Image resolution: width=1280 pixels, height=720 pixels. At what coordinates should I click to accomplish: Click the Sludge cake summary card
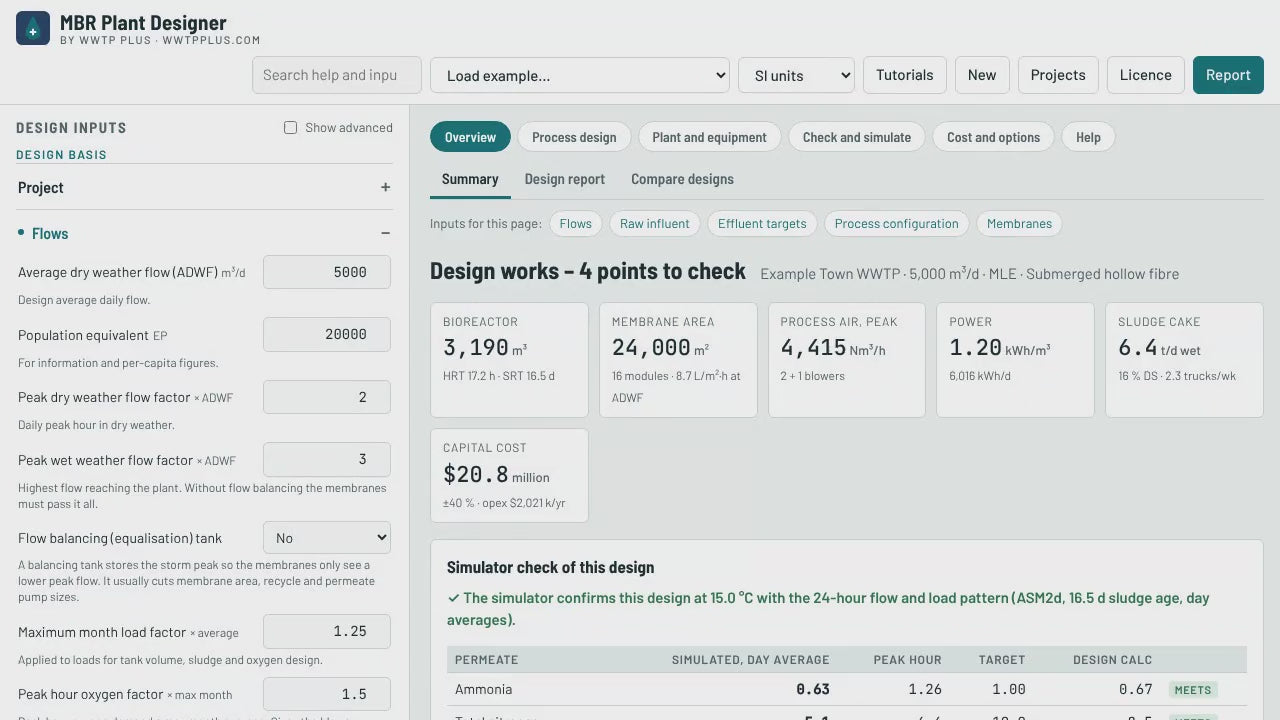tap(1184, 360)
